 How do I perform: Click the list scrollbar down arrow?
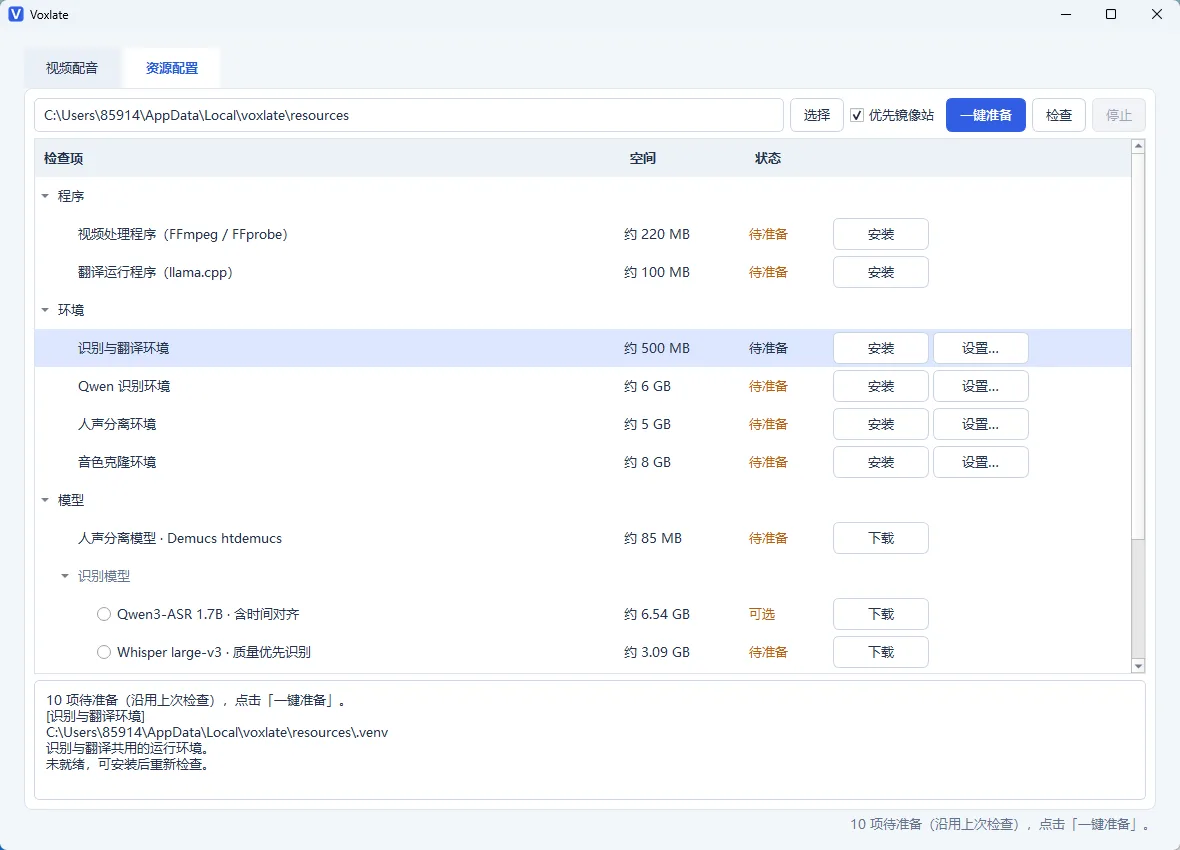[x=1138, y=666]
